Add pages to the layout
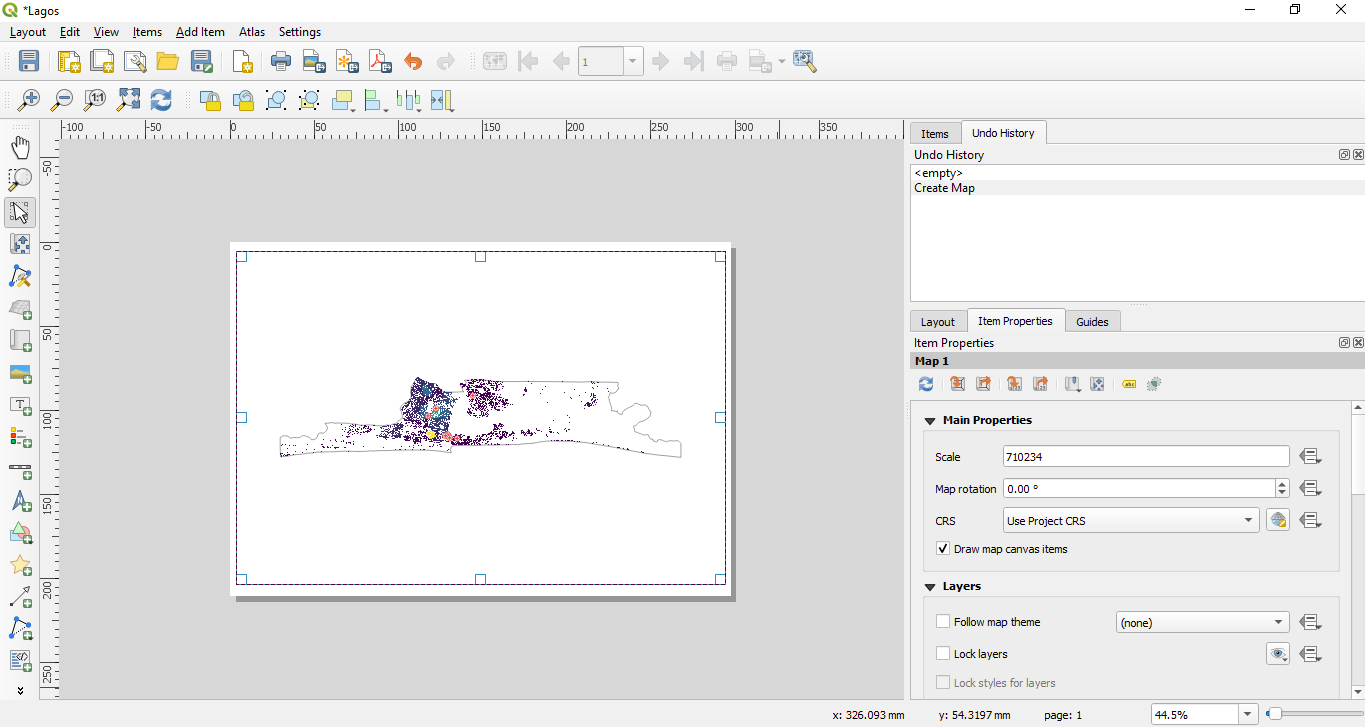The width and height of the screenshot is (1365, 727). coord(242,61)
